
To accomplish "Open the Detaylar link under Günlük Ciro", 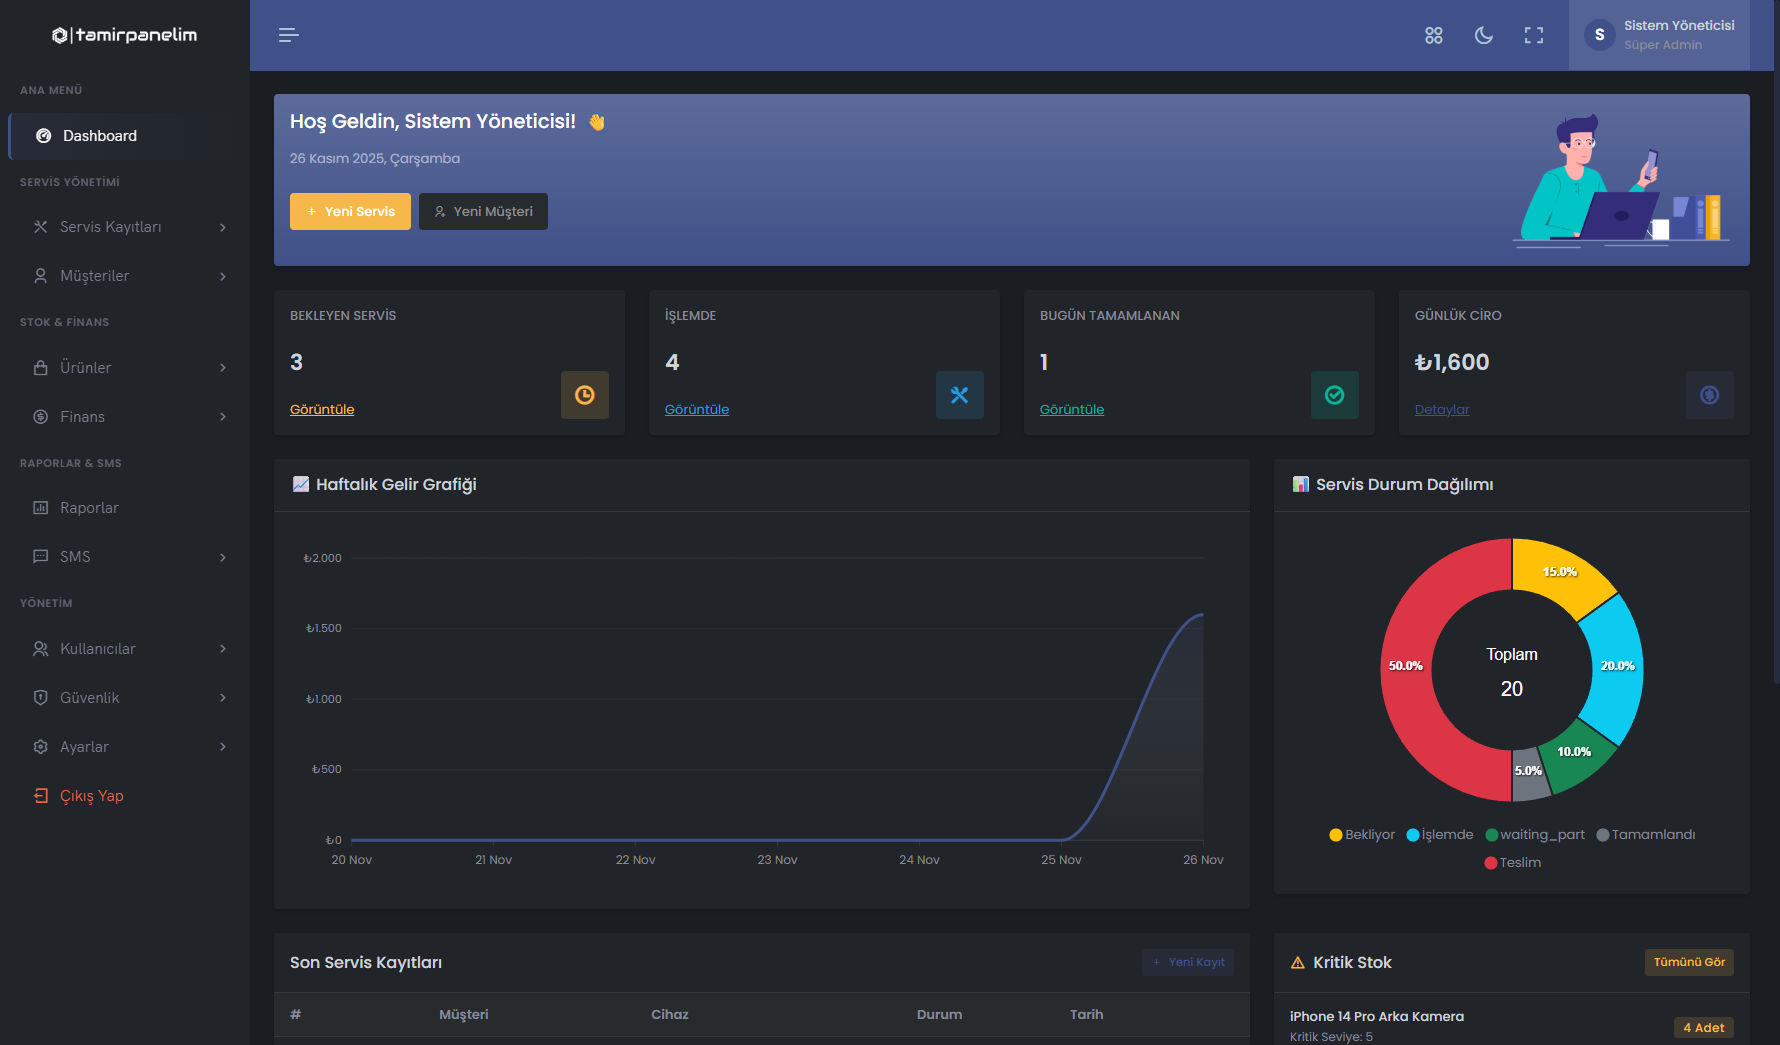I will (x=1442, y=409).
